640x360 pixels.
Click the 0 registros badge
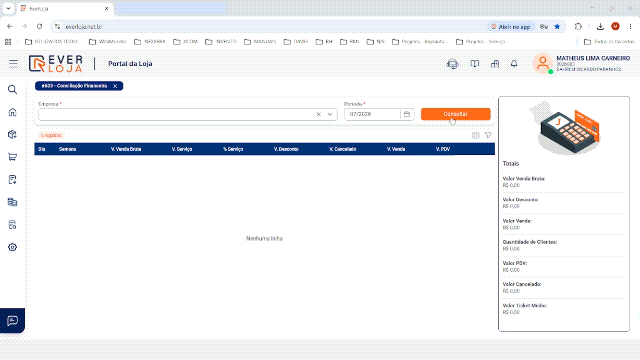[51, 135]
